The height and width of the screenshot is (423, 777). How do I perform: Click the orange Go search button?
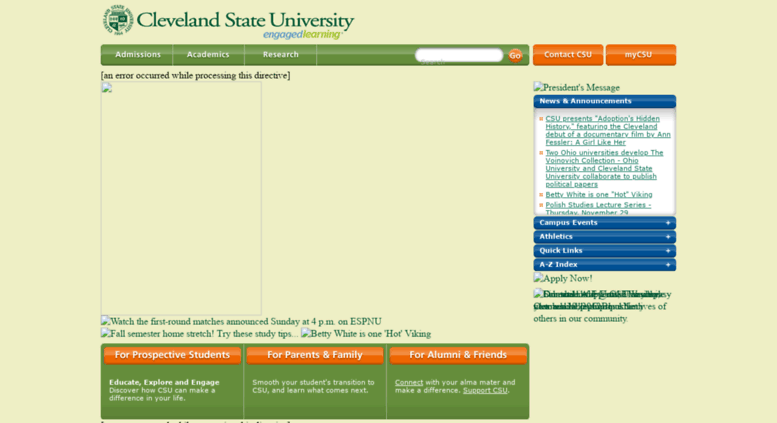point(515,55)
